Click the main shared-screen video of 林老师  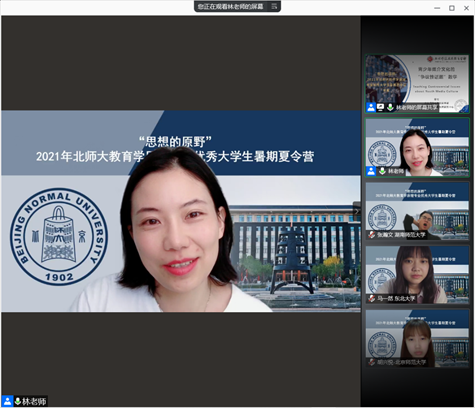coord(181,211)
